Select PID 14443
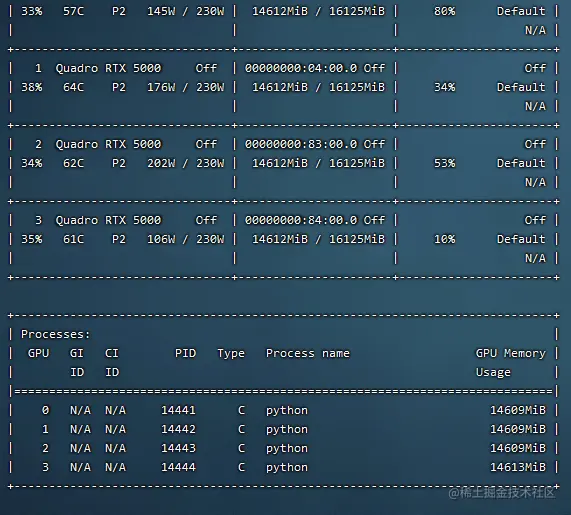571x515 pixels. click(178, 448)
